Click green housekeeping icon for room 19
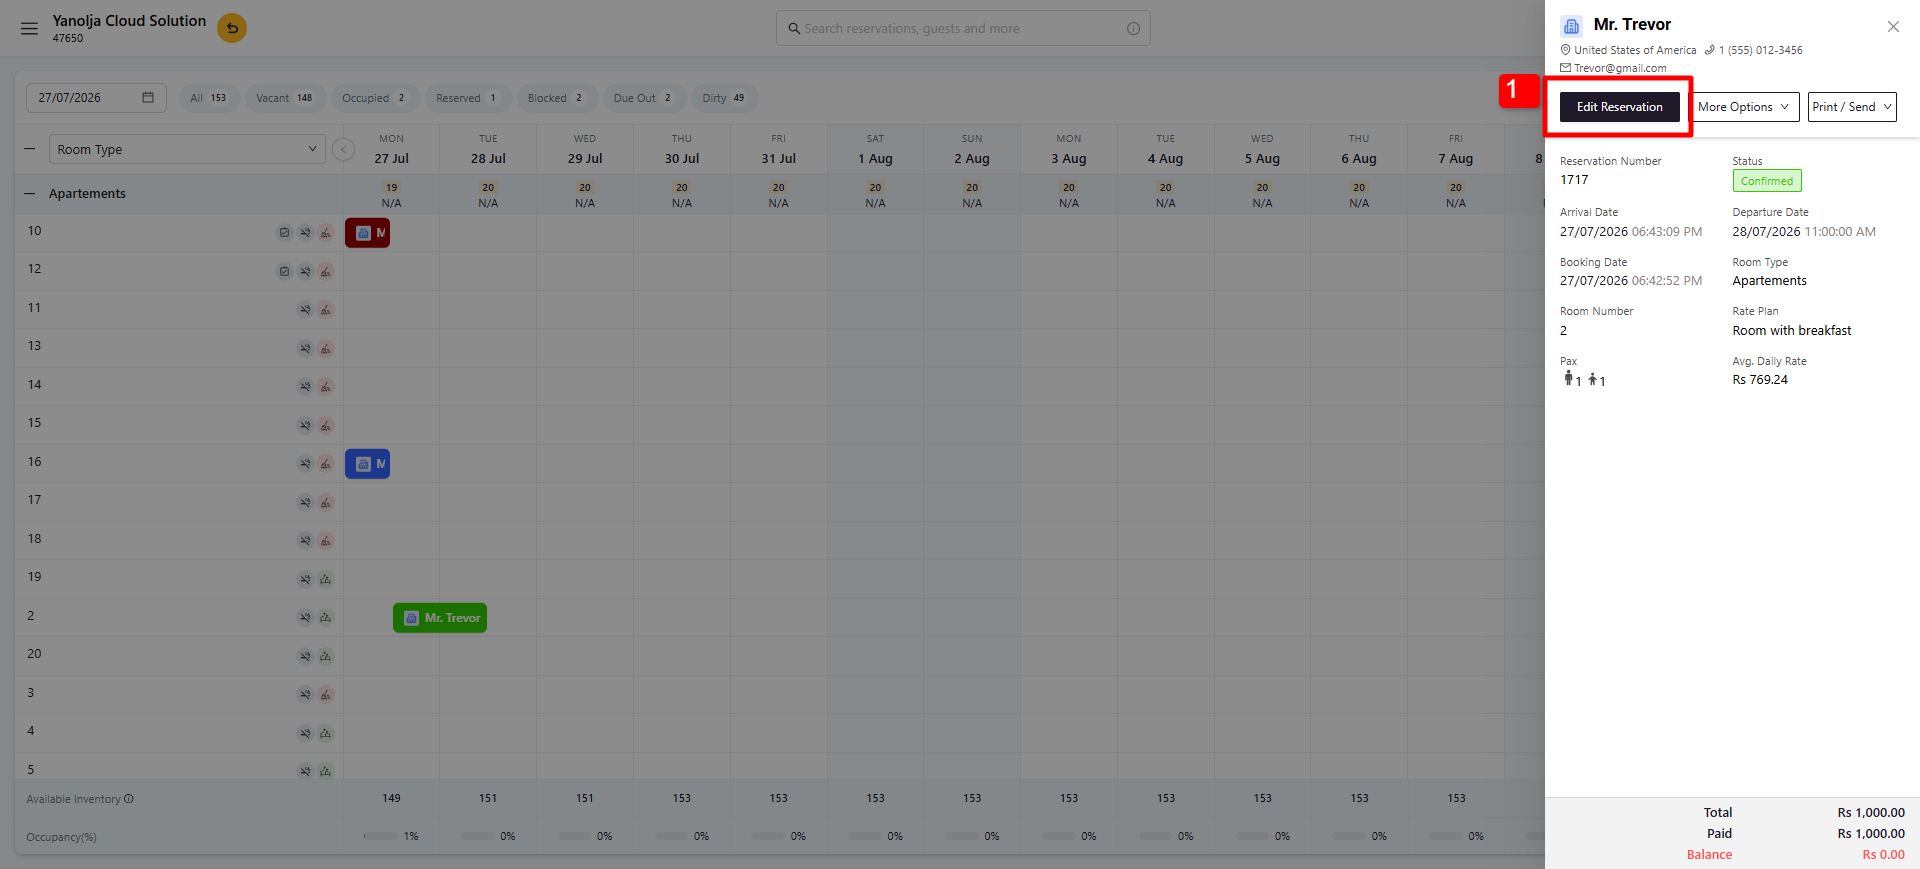The height and width of the screenshot is (869, 1920). pyautogui.click(x=326, y=579)
